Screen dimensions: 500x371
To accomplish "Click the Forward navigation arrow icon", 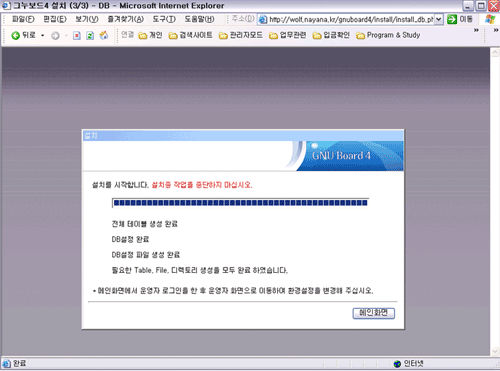I will click(55, 36).
